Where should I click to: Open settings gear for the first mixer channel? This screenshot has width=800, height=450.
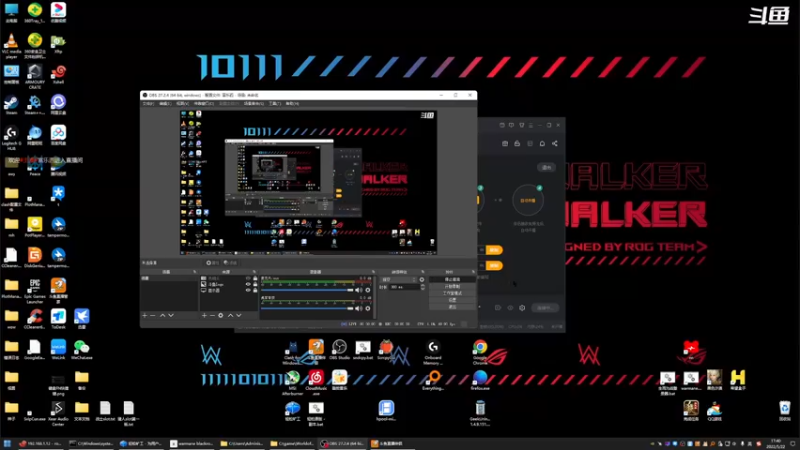click(x=368, y=290)
